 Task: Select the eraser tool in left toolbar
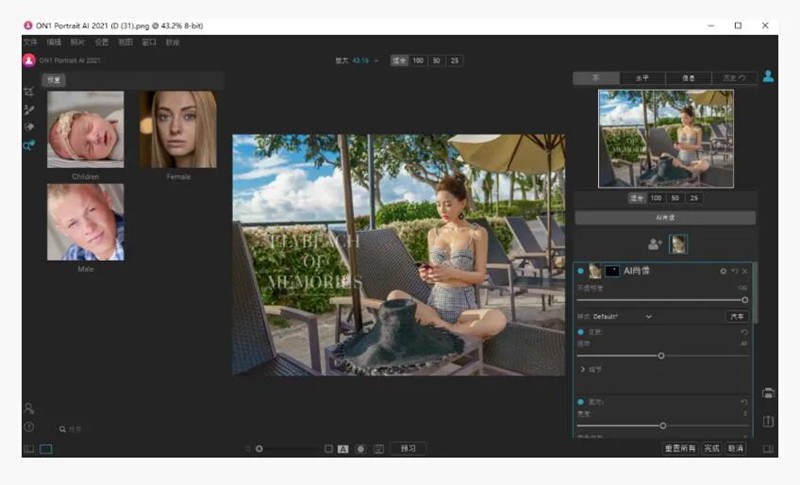[x=29, y=127]
